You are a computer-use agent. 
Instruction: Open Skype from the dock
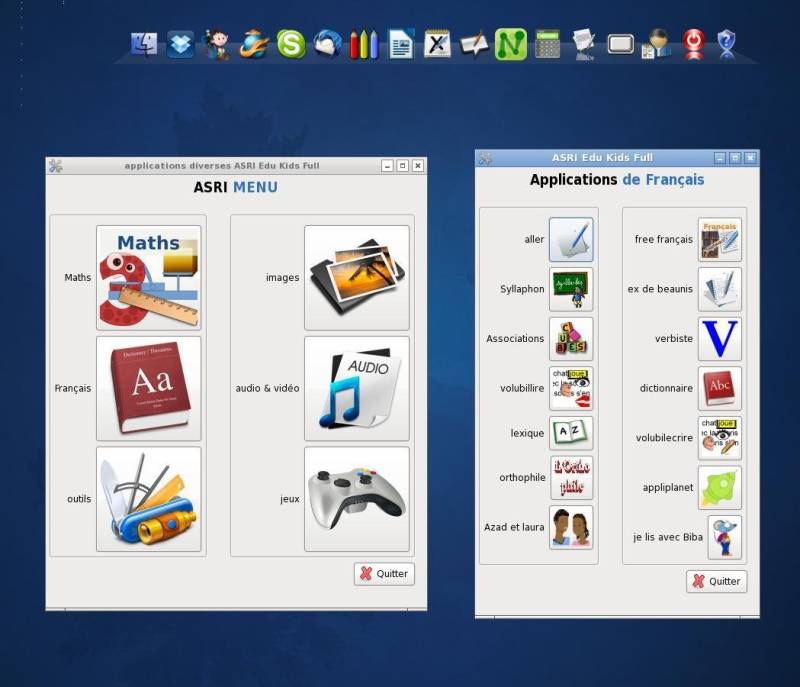291,44
